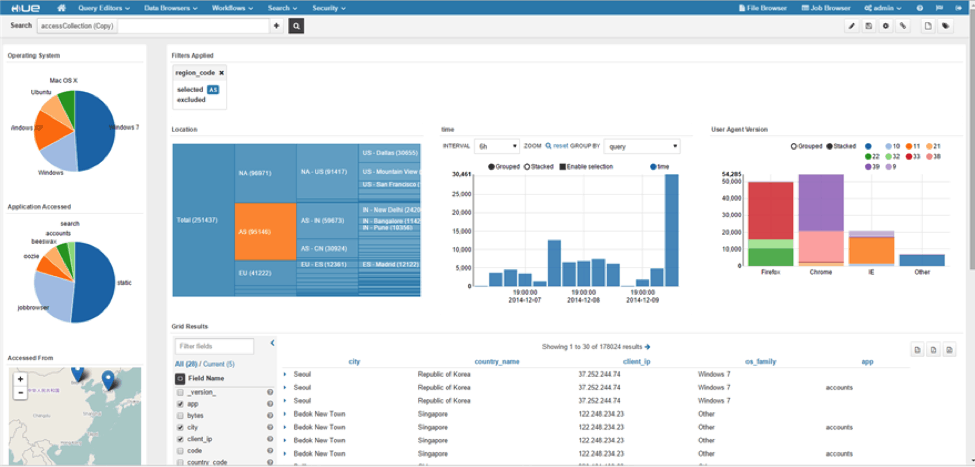Click the magnifier search button
Image resolution: width=975 pixels, height=467 pixels.
point(296,25)
